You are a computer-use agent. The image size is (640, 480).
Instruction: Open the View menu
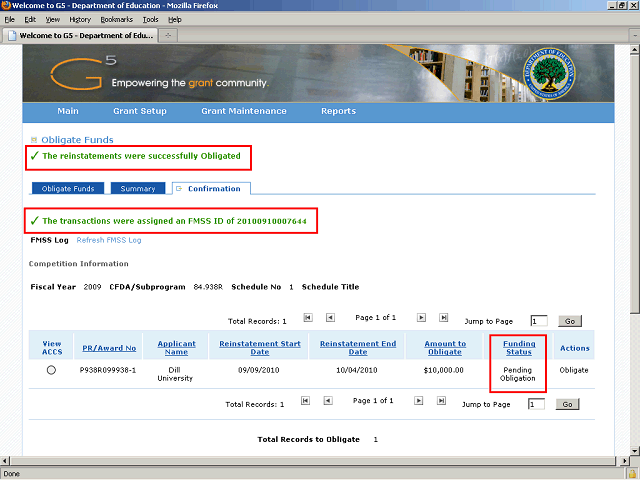click(53, 20)
